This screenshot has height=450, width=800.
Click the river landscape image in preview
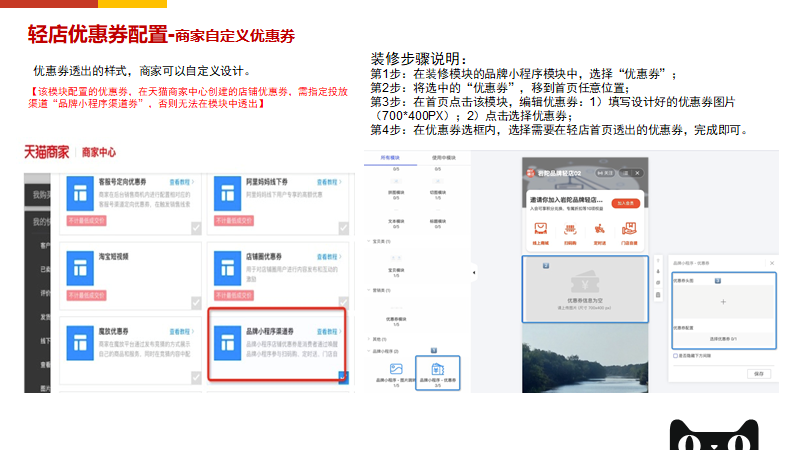pyautogui.click(x=585, y=358)
